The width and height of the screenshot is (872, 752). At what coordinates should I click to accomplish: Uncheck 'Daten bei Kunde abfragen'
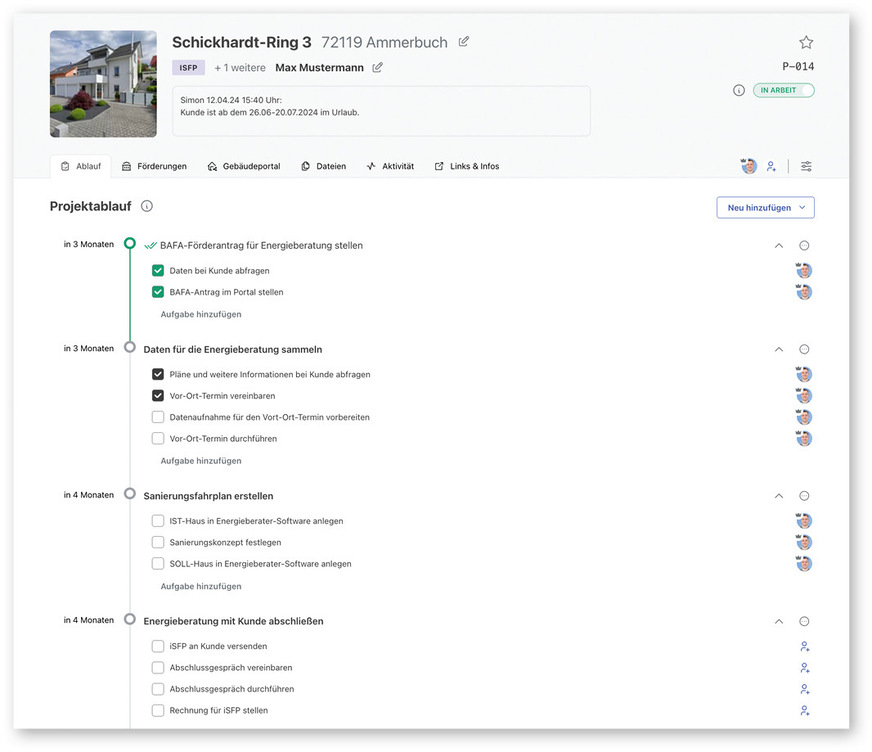pyautogui.click(x=157, y=270)
